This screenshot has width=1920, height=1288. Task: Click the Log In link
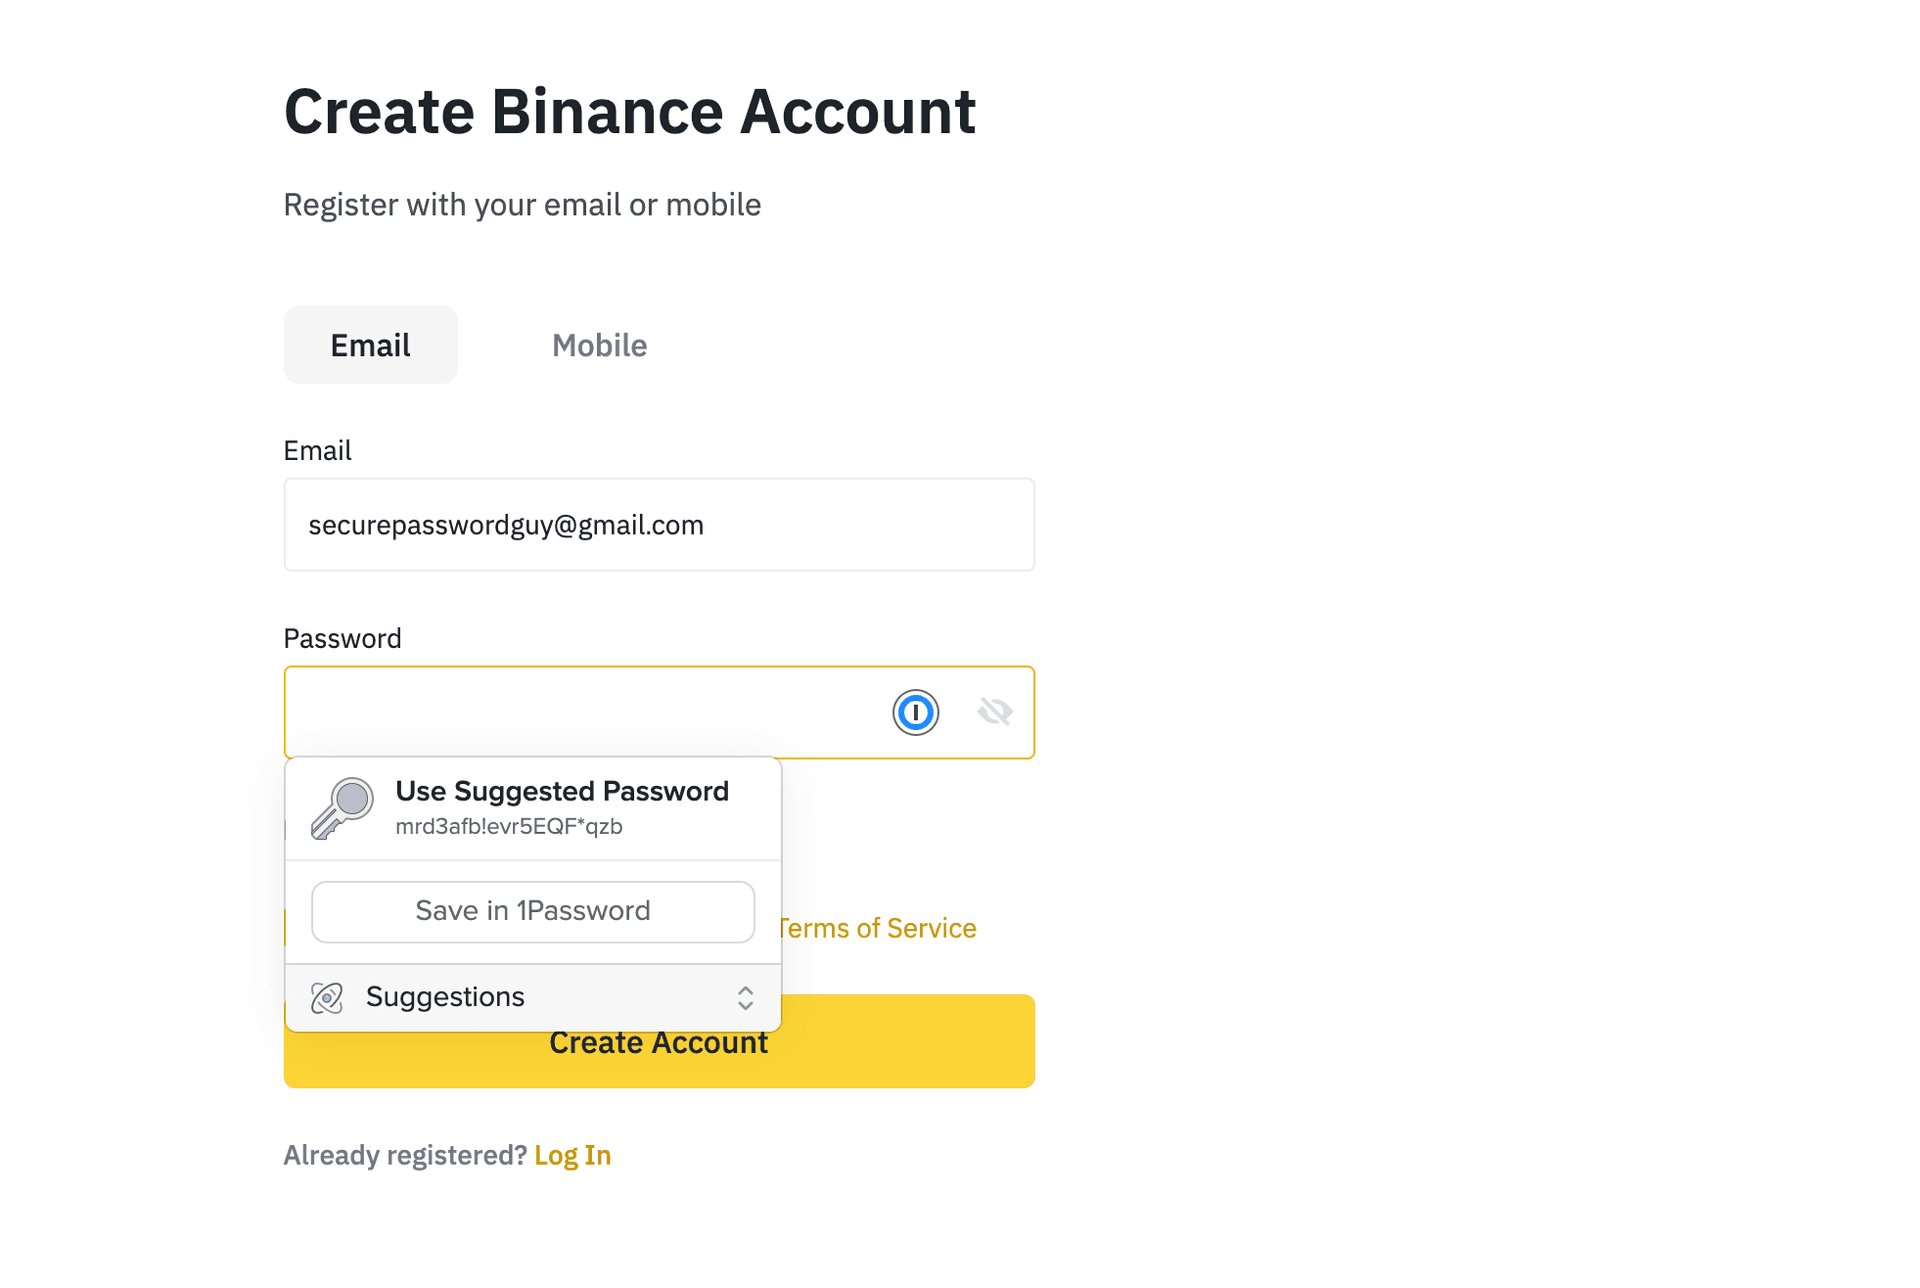click(572, 1154)
